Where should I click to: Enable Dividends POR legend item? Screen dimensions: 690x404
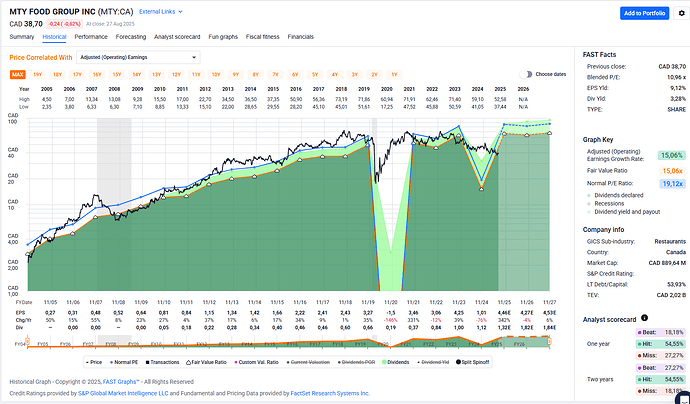356,362
